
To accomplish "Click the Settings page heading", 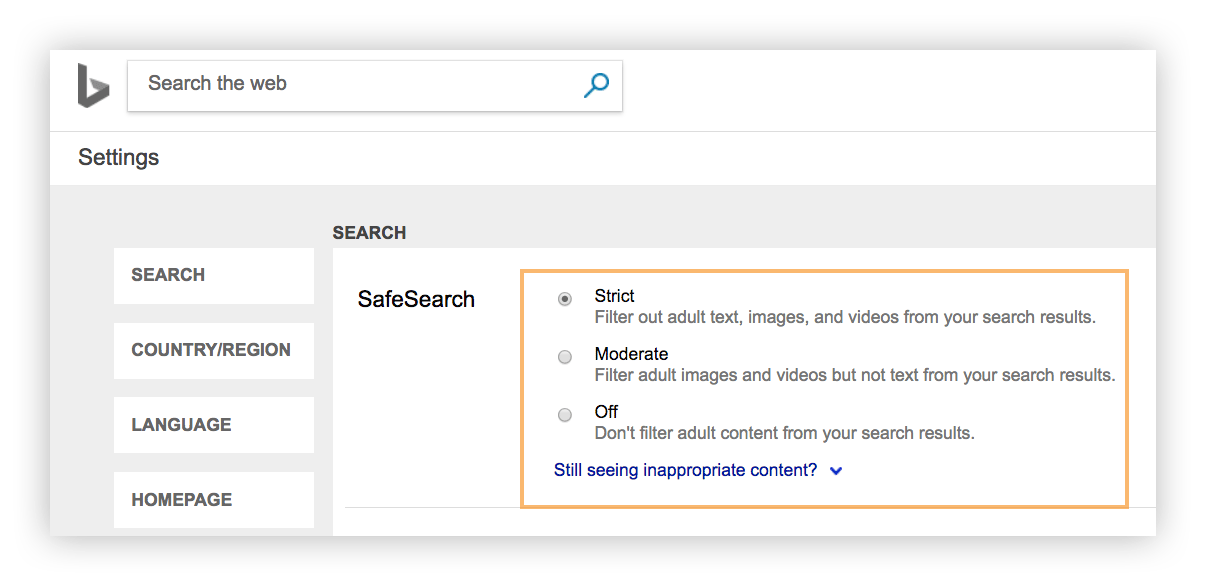I will pos(118,158).
